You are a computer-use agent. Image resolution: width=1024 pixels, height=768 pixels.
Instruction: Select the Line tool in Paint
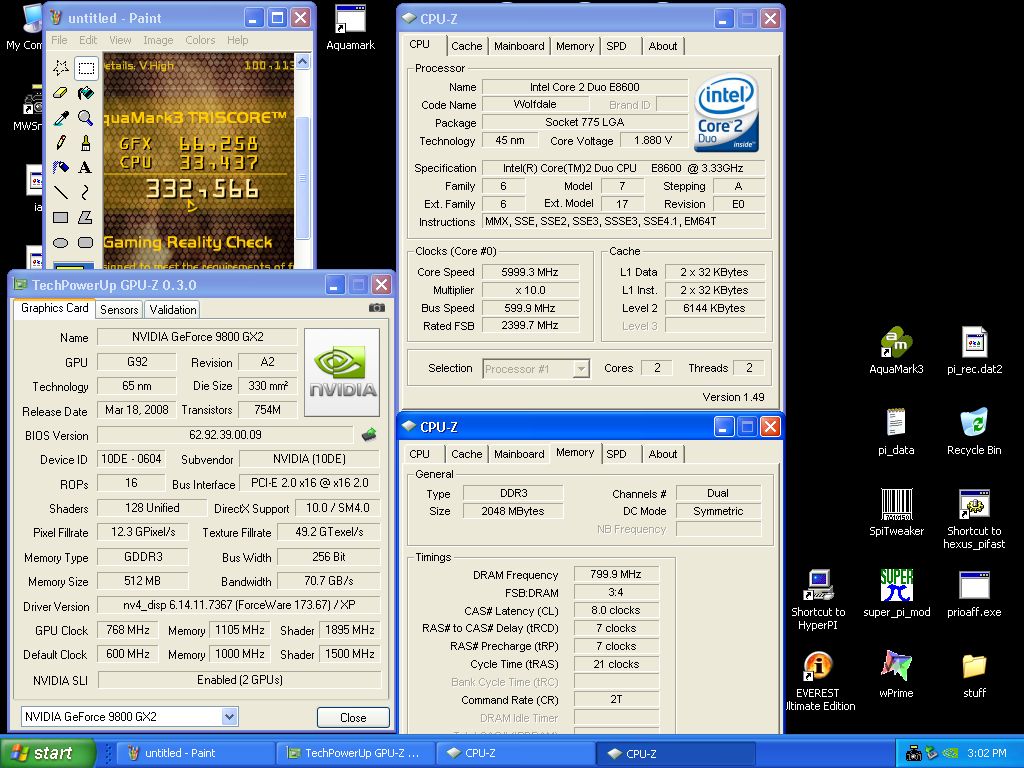(61, 192)
